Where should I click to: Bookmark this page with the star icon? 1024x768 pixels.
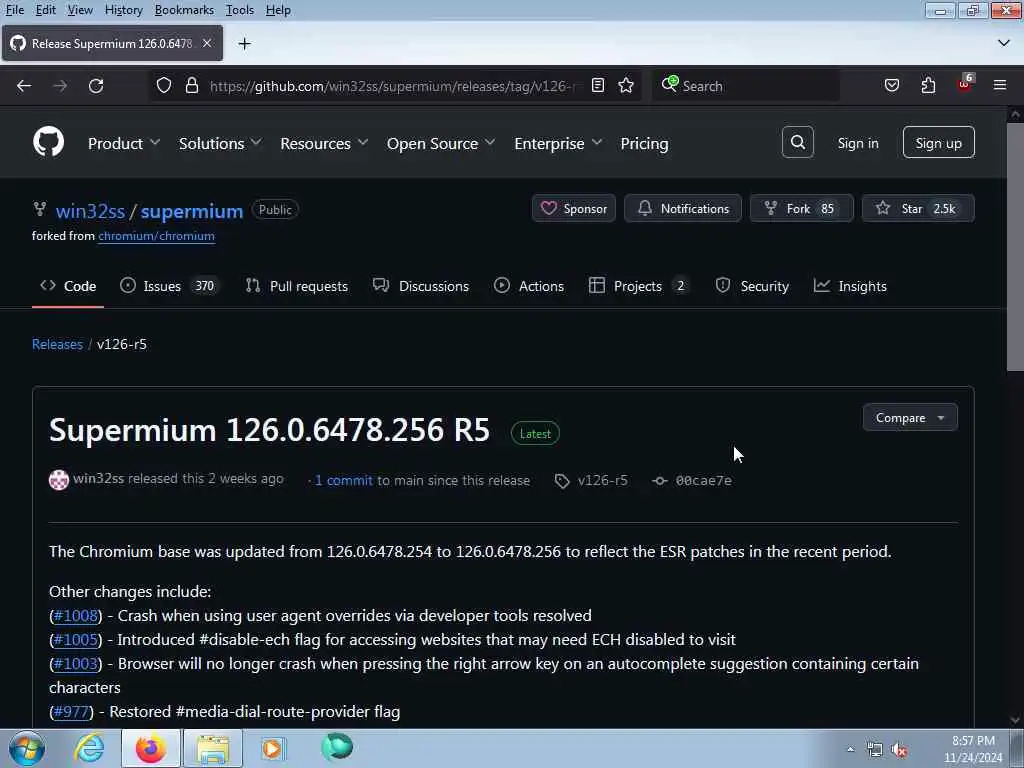[x=626, y=86]
